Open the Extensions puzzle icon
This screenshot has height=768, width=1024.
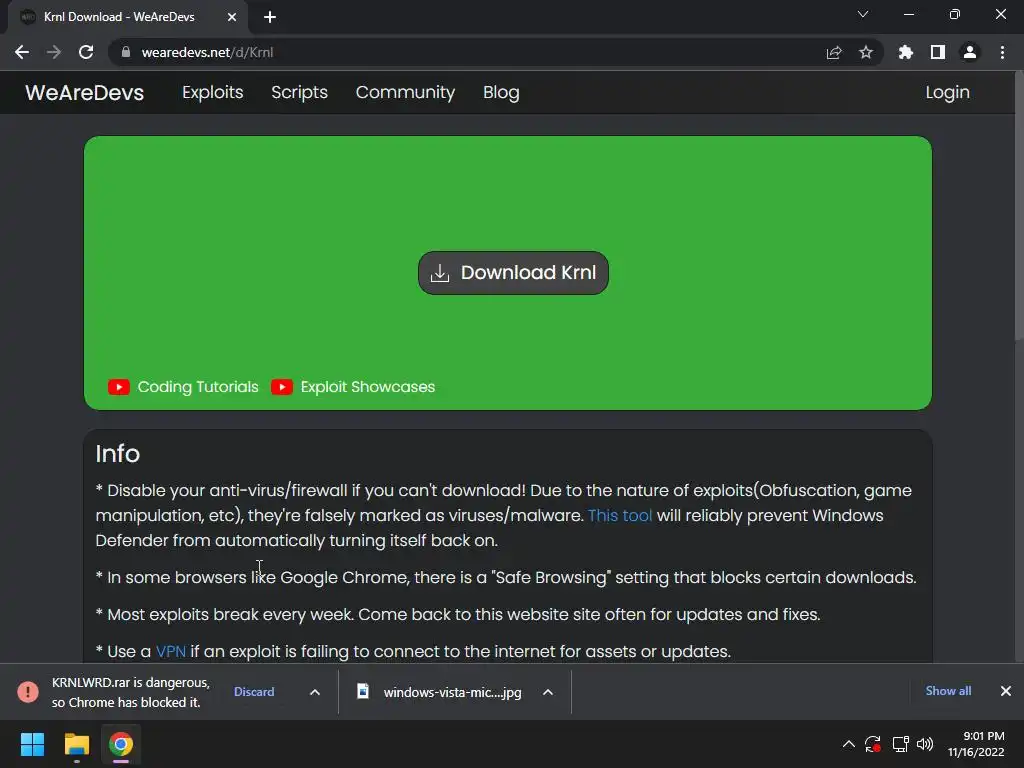(x=906, y=52)
